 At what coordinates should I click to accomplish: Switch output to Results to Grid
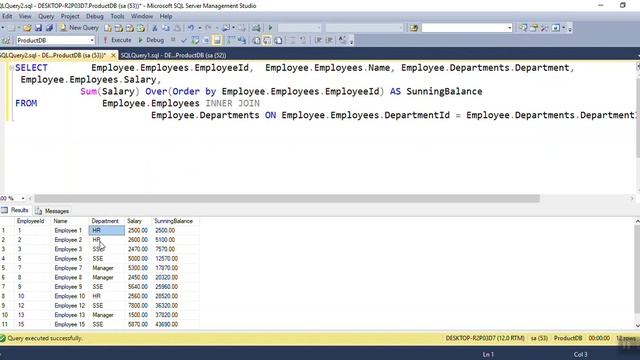pyautogui.click(x=267, y=40)
